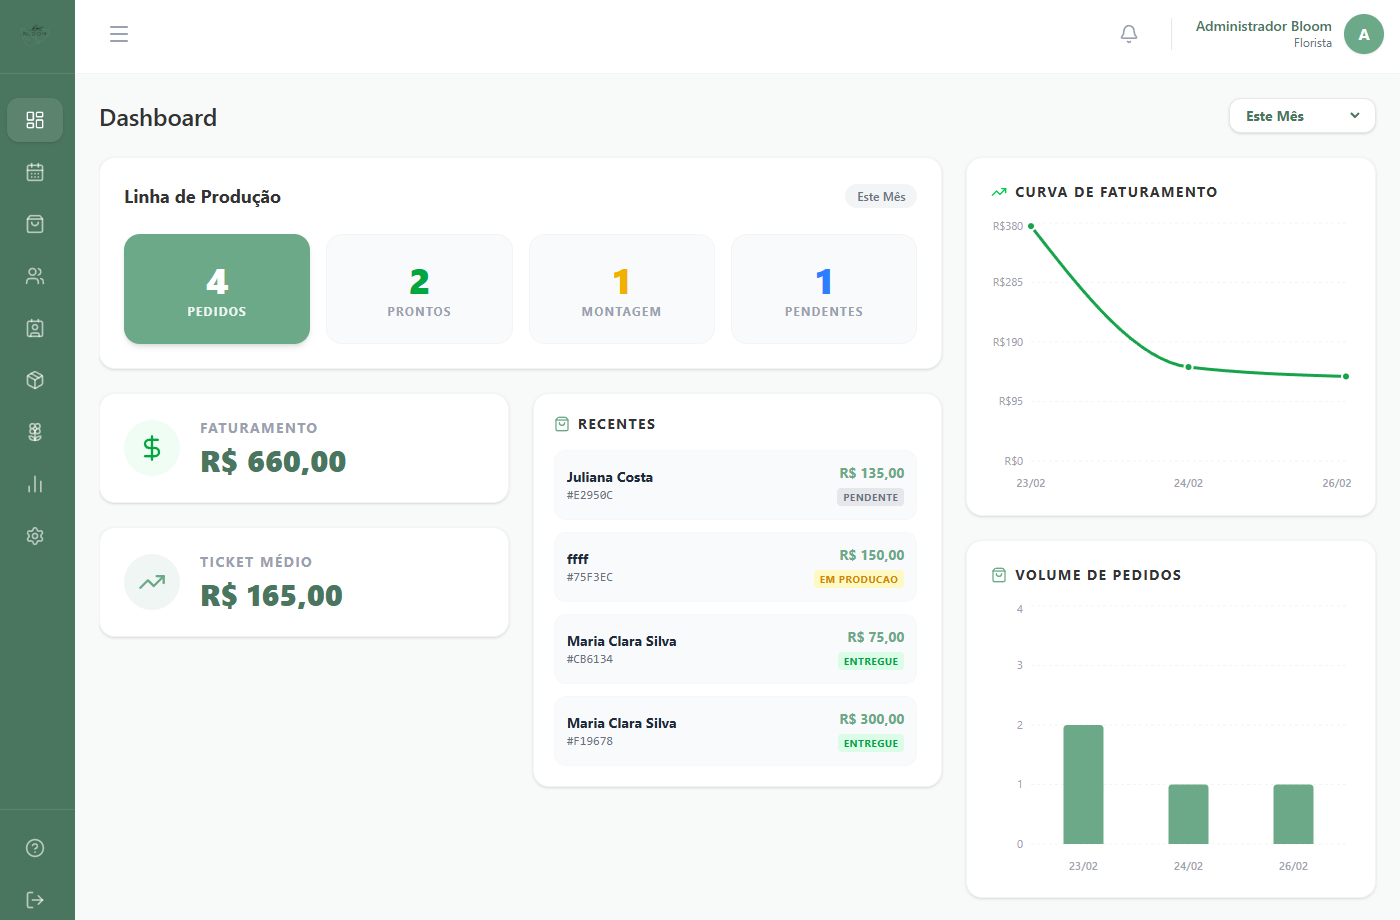The width and height of the screenshot is (1400, 920).
Task: Go to customers via people icon
Action: pos(35,276)
